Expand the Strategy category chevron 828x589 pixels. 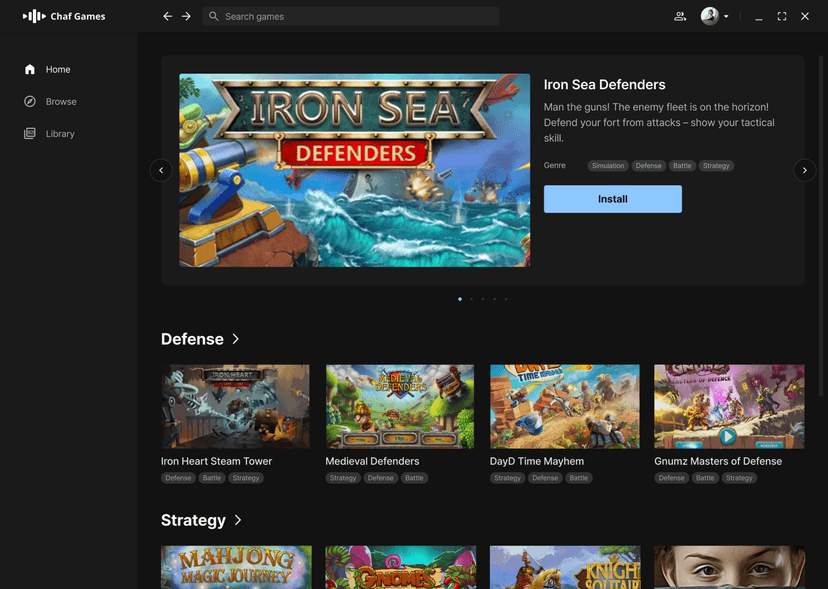238,520
